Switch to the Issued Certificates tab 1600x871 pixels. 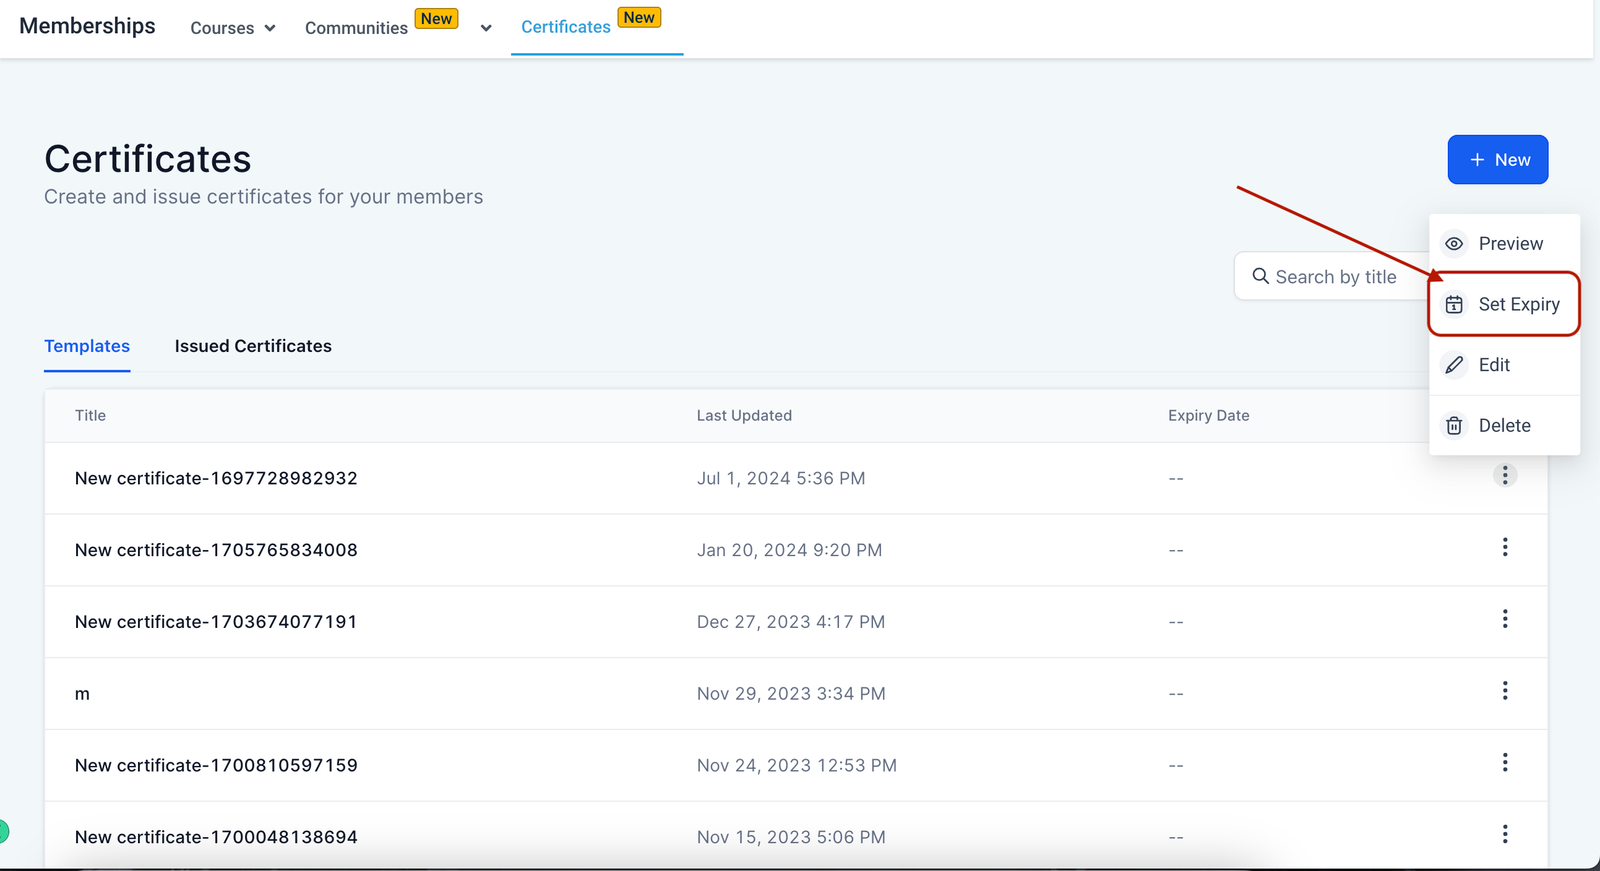(253, 346)
